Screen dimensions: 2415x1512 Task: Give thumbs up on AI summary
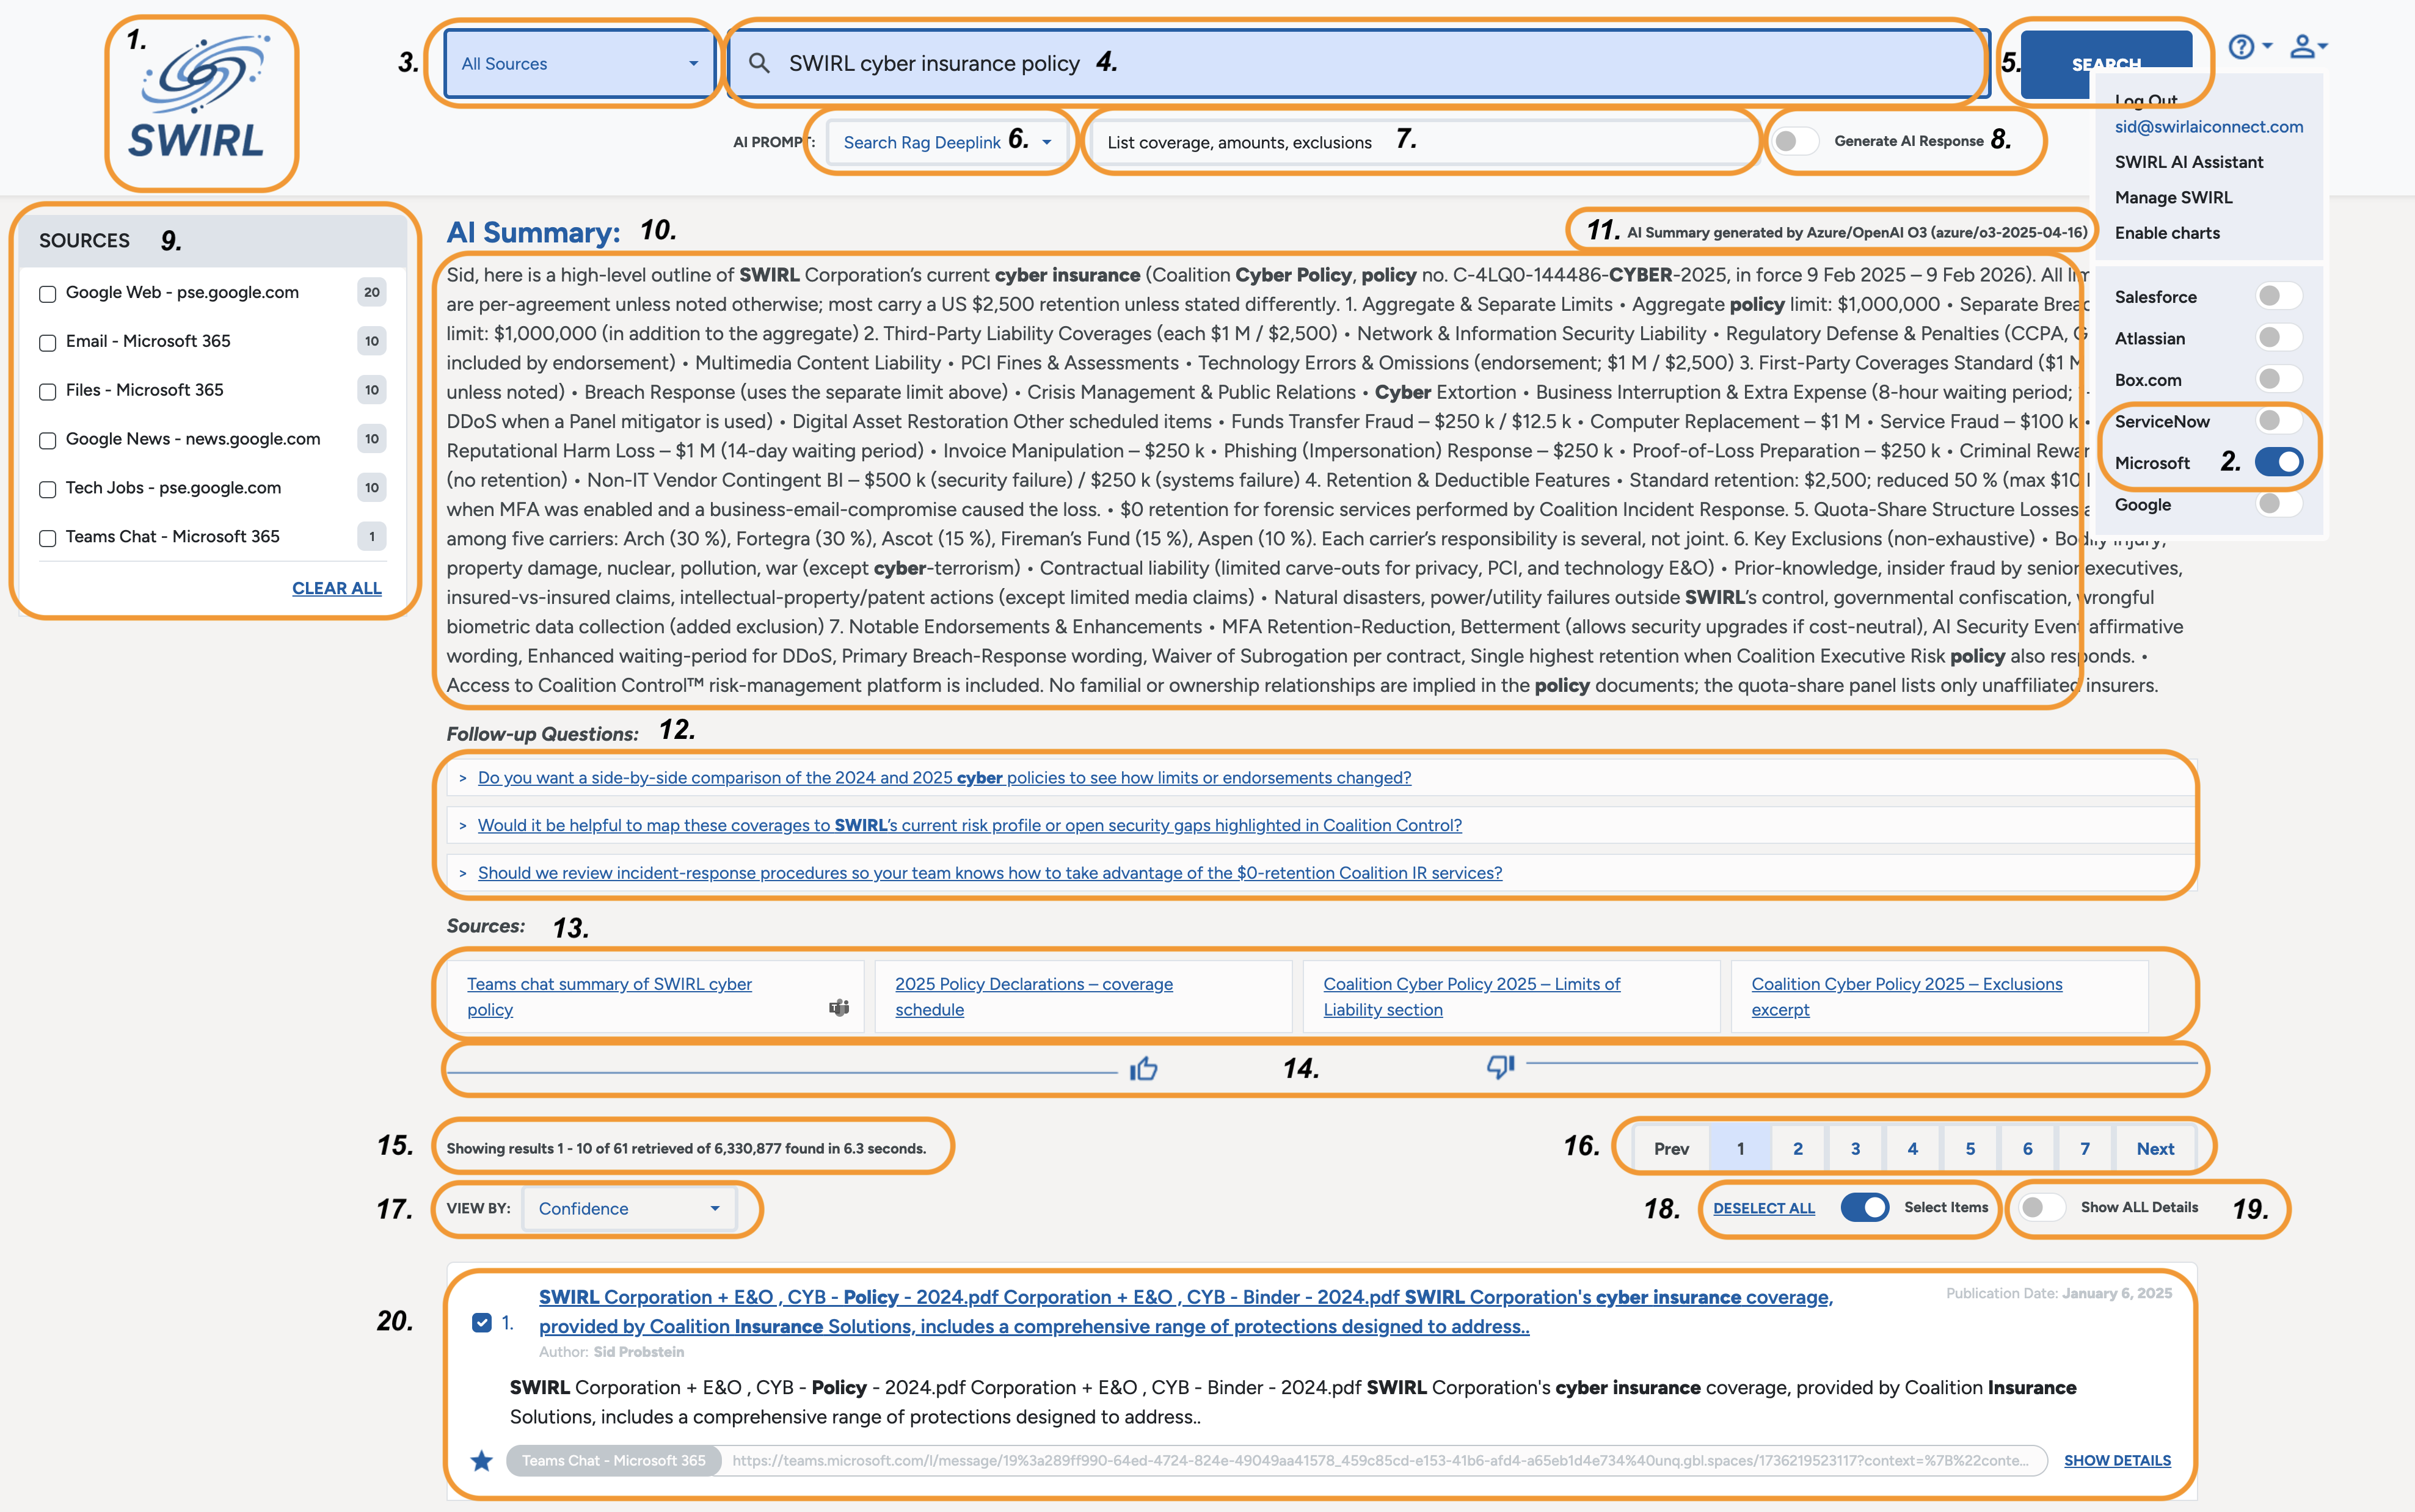pyautogui.click(x=1143, y=1069)
